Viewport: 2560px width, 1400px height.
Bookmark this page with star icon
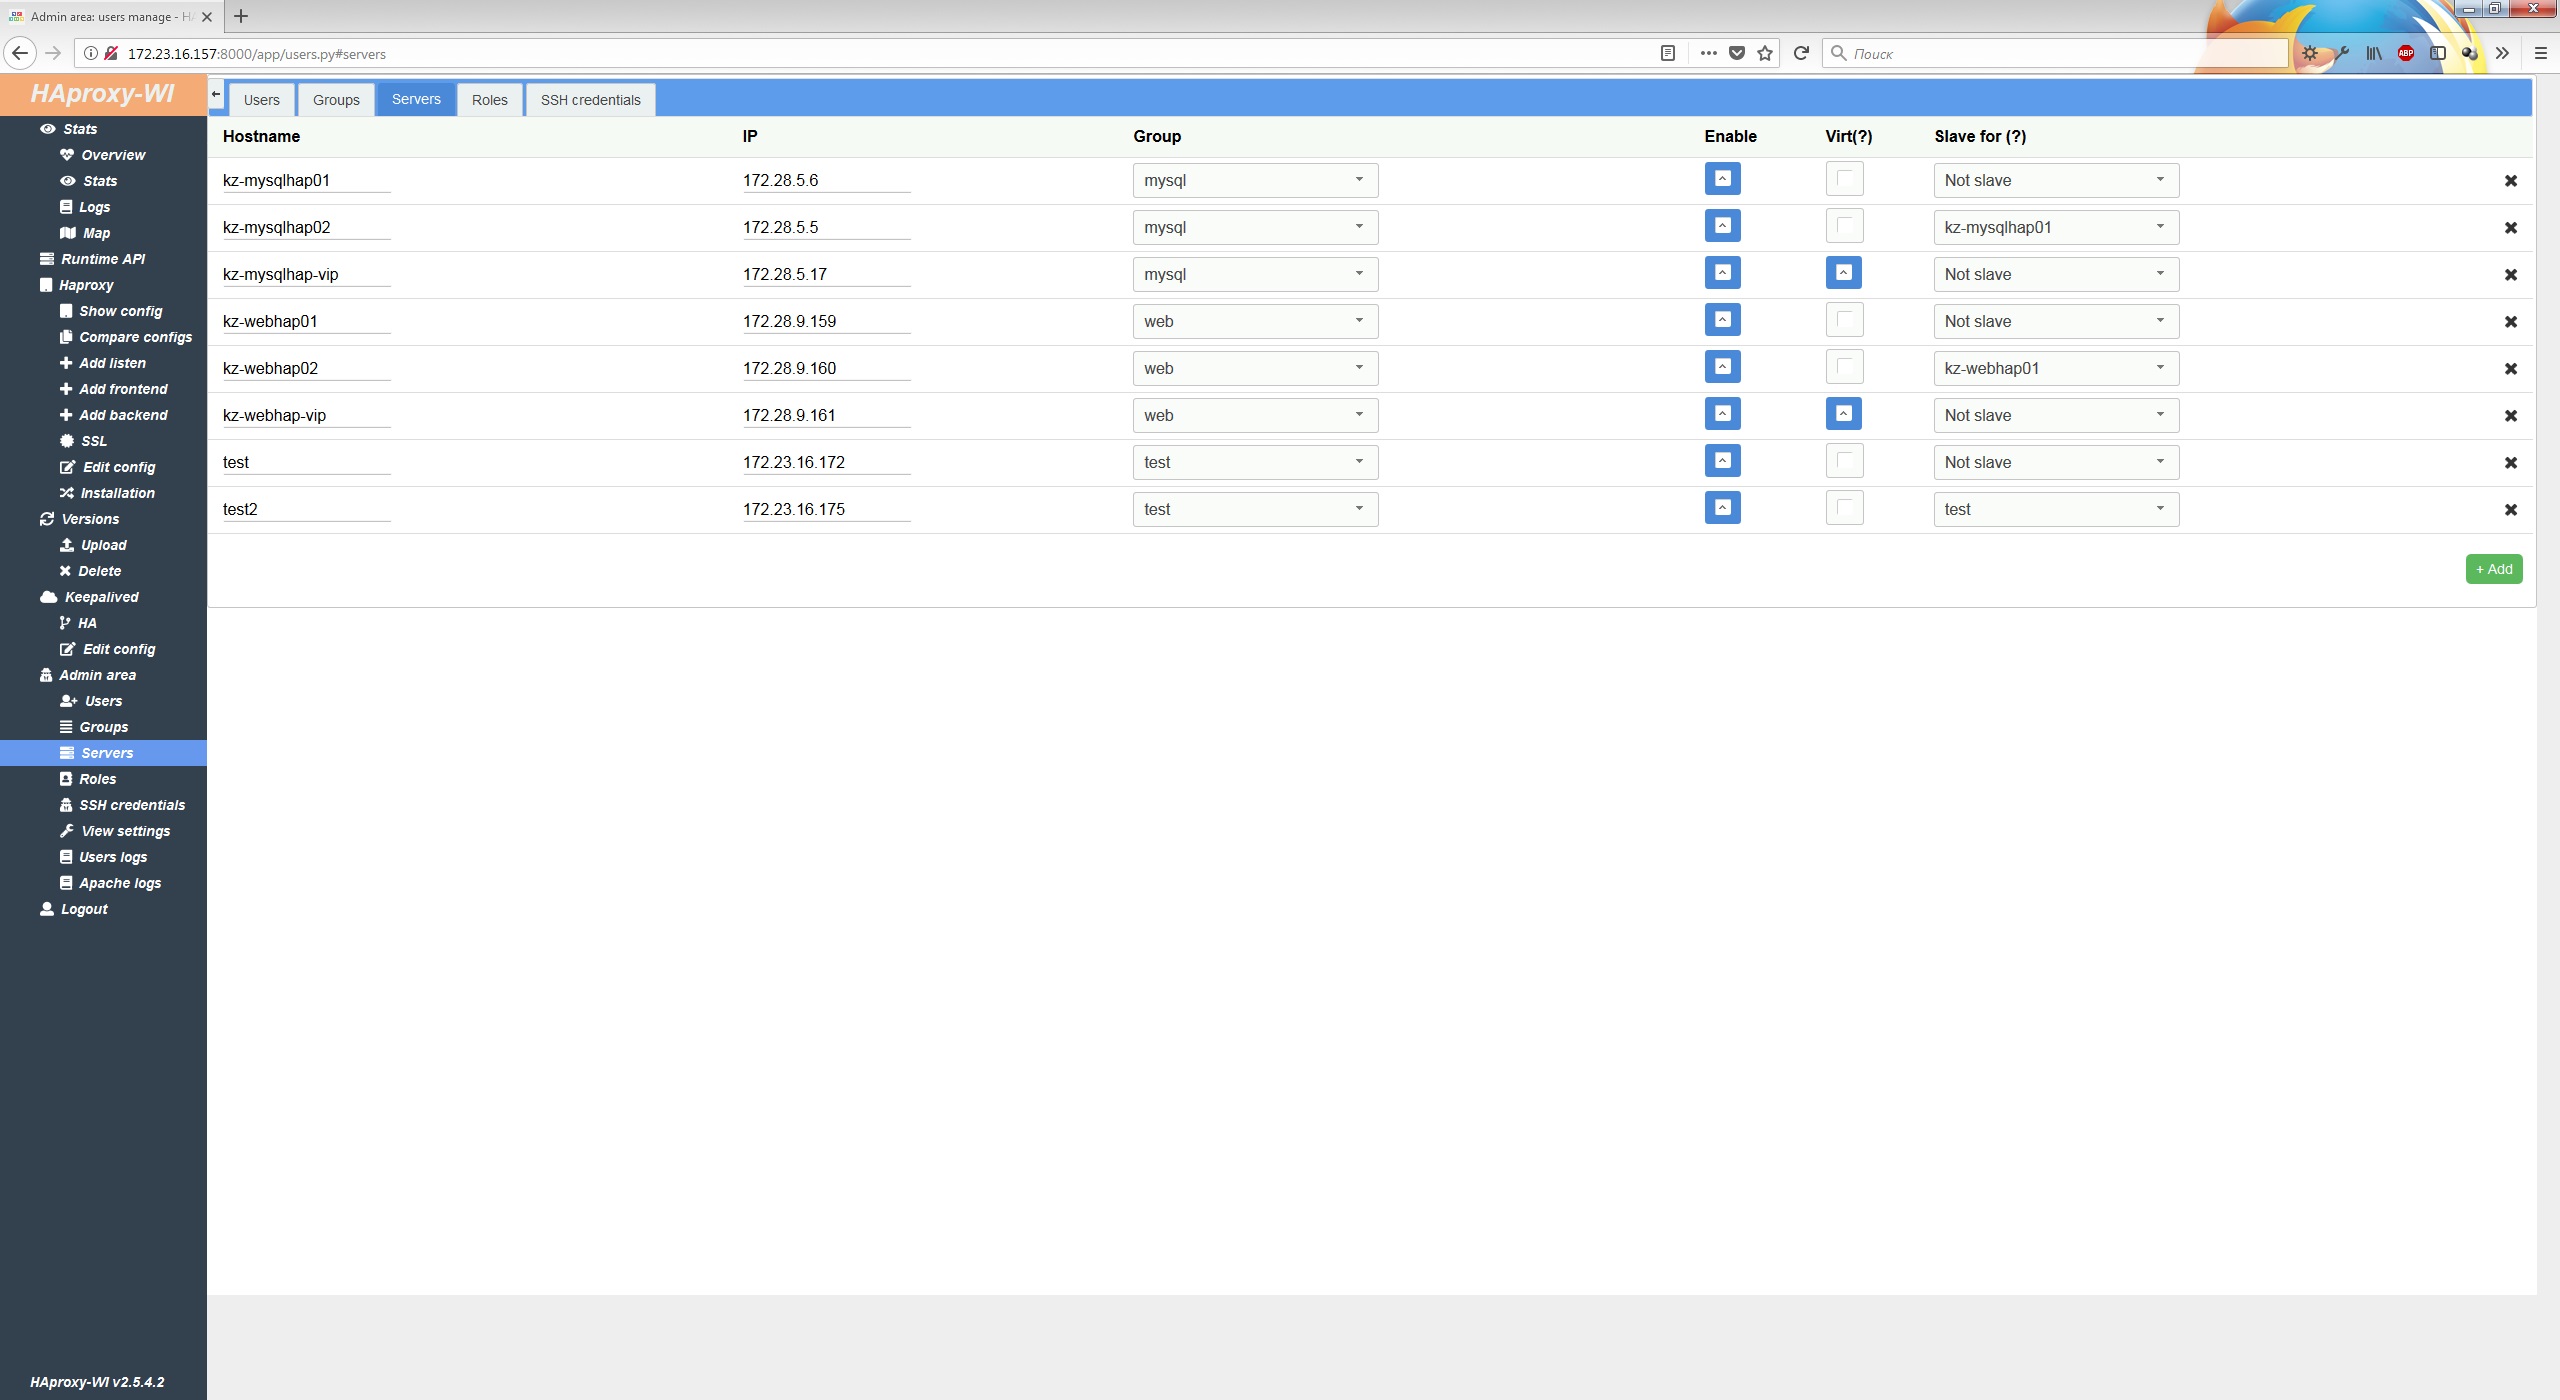tap(1765, 53)
